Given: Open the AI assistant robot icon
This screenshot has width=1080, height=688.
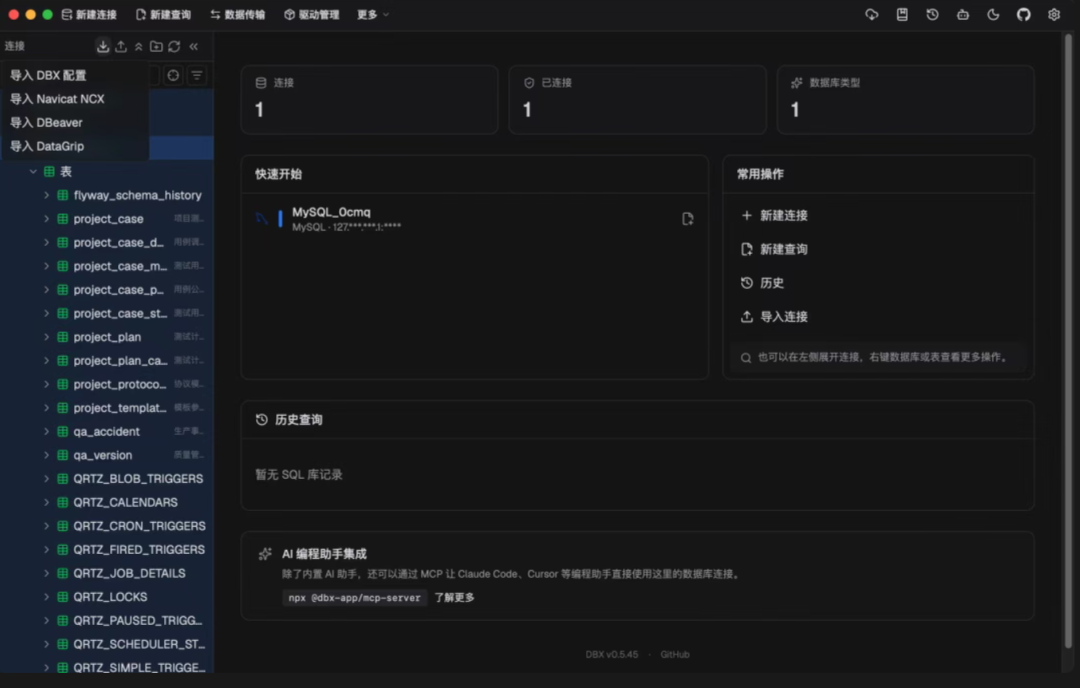Looking at the screenshot, I should (963, 14).
